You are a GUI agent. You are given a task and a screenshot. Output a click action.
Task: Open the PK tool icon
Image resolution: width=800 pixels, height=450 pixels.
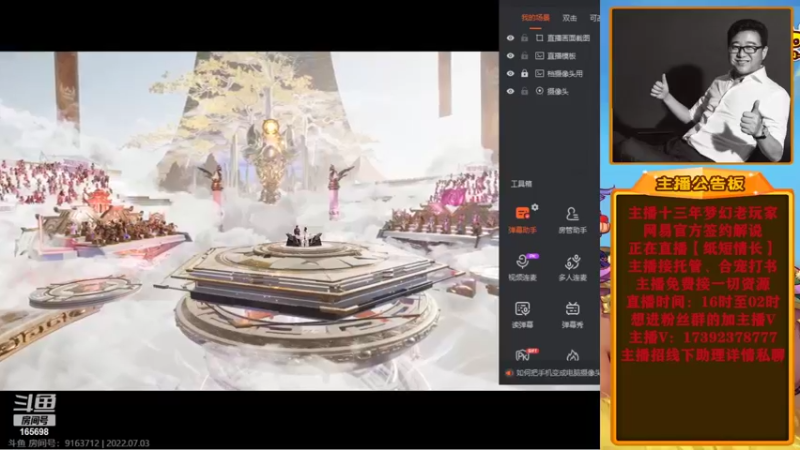point(523,354)
